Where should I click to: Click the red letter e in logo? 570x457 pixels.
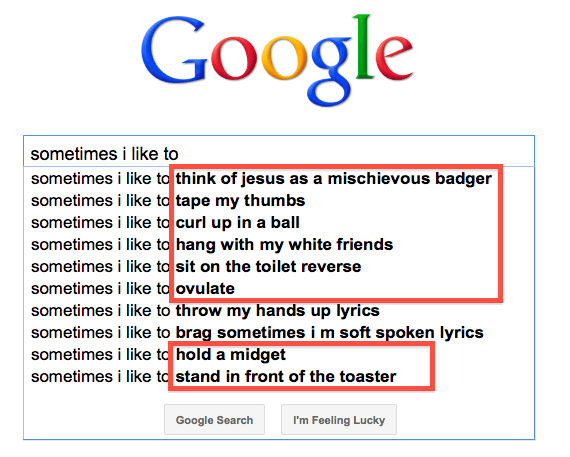[394, 57]
